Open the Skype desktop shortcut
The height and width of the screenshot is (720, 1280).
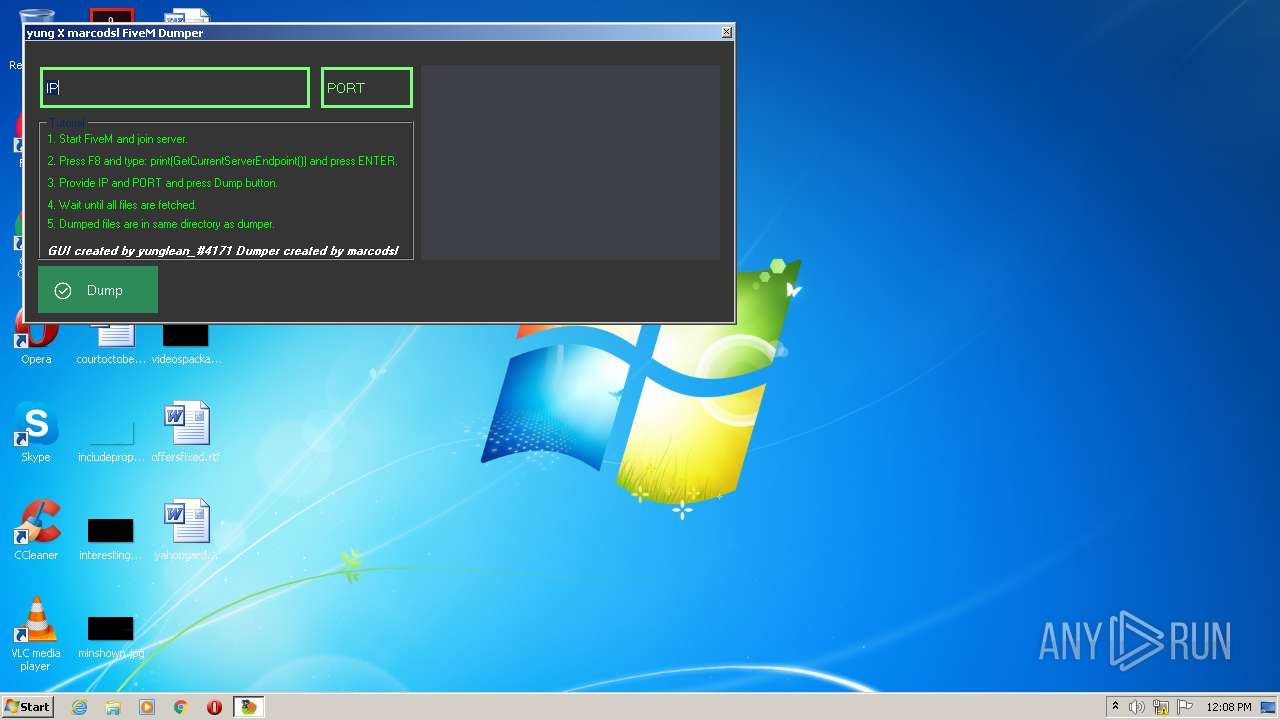coord(36,433)
